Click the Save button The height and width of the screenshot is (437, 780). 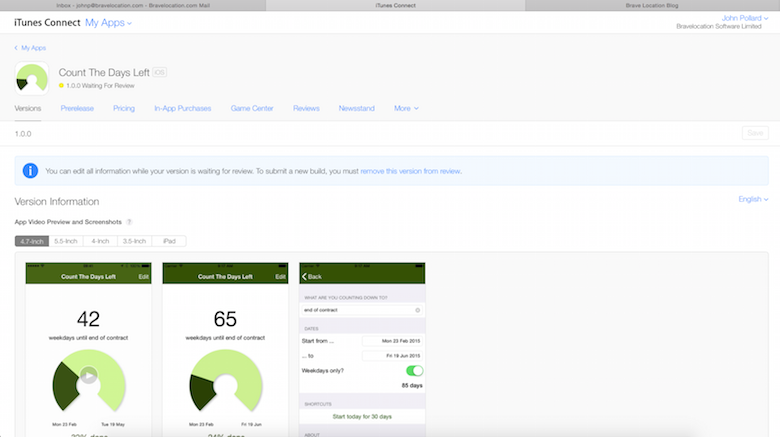755,133
